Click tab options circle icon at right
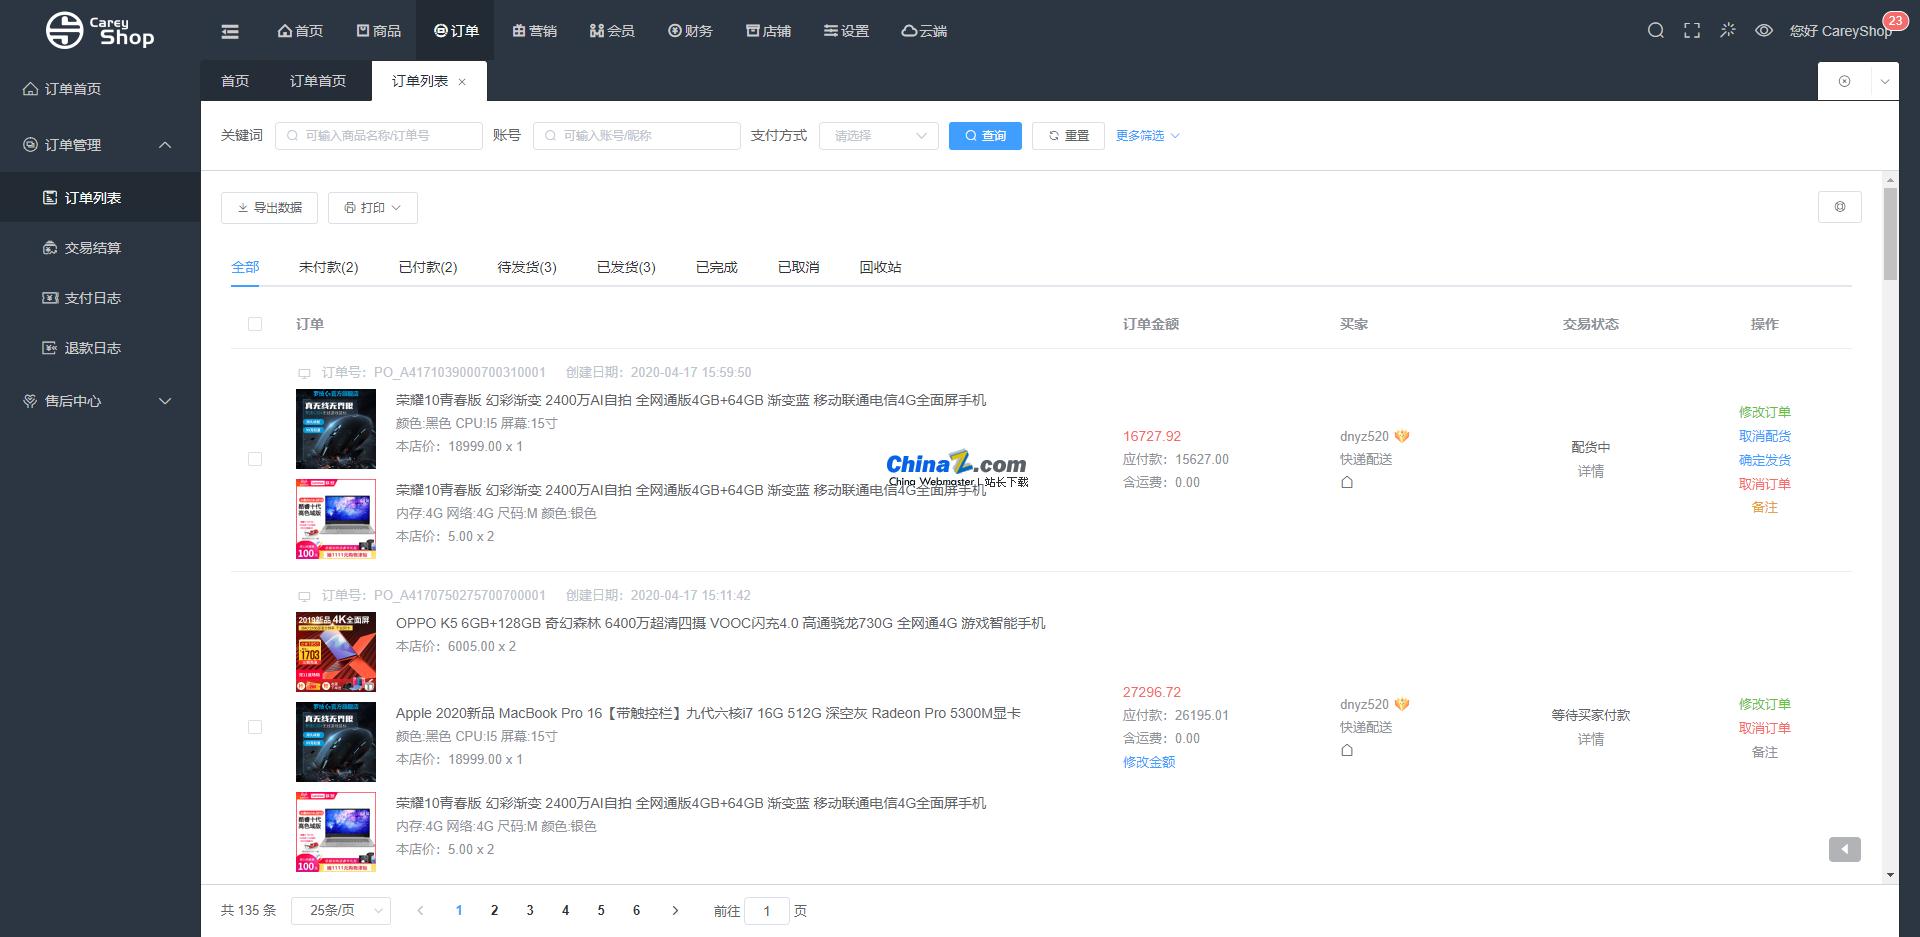The image size is (1920, 937). pos(1844,81)
